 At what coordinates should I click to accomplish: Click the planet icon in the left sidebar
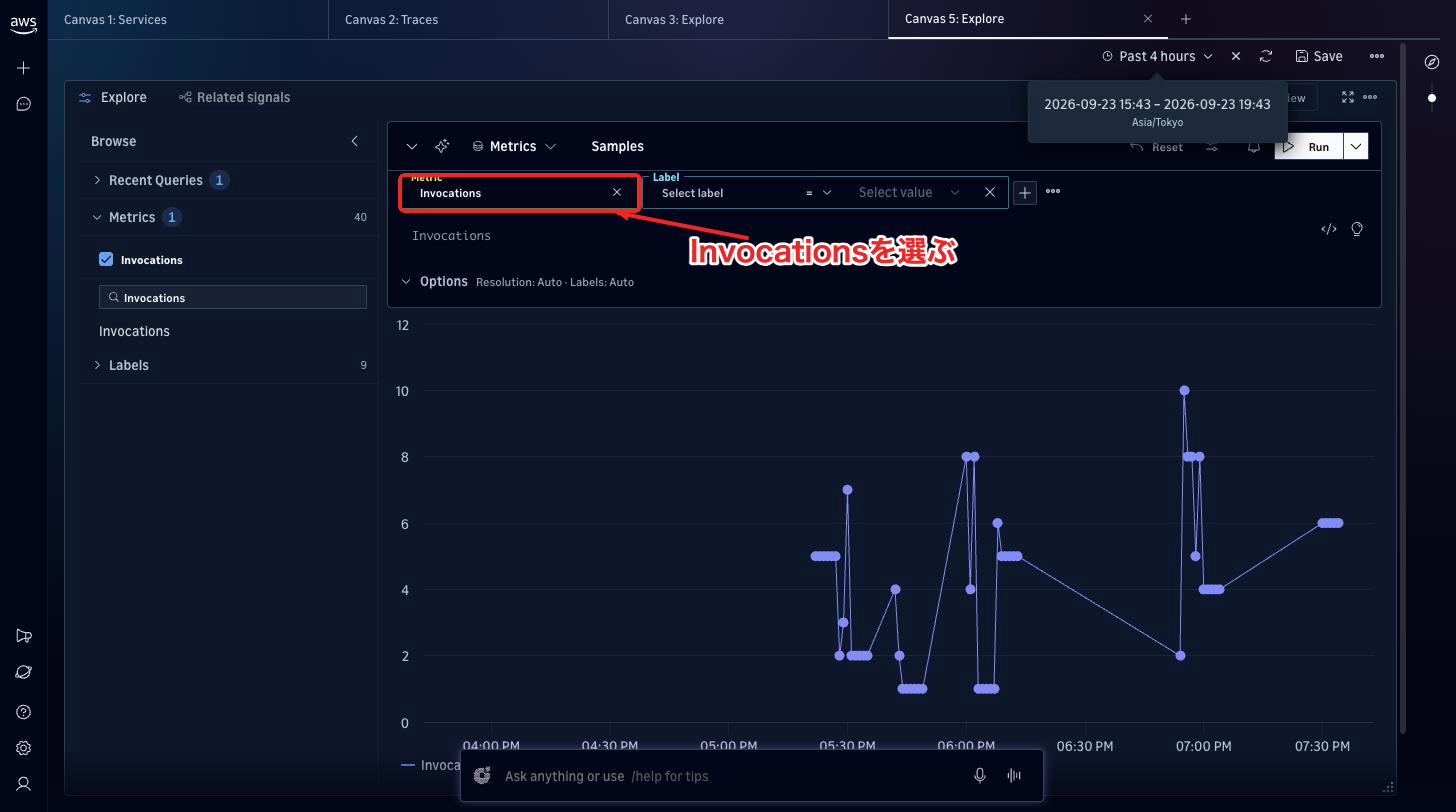coord(24,672)
